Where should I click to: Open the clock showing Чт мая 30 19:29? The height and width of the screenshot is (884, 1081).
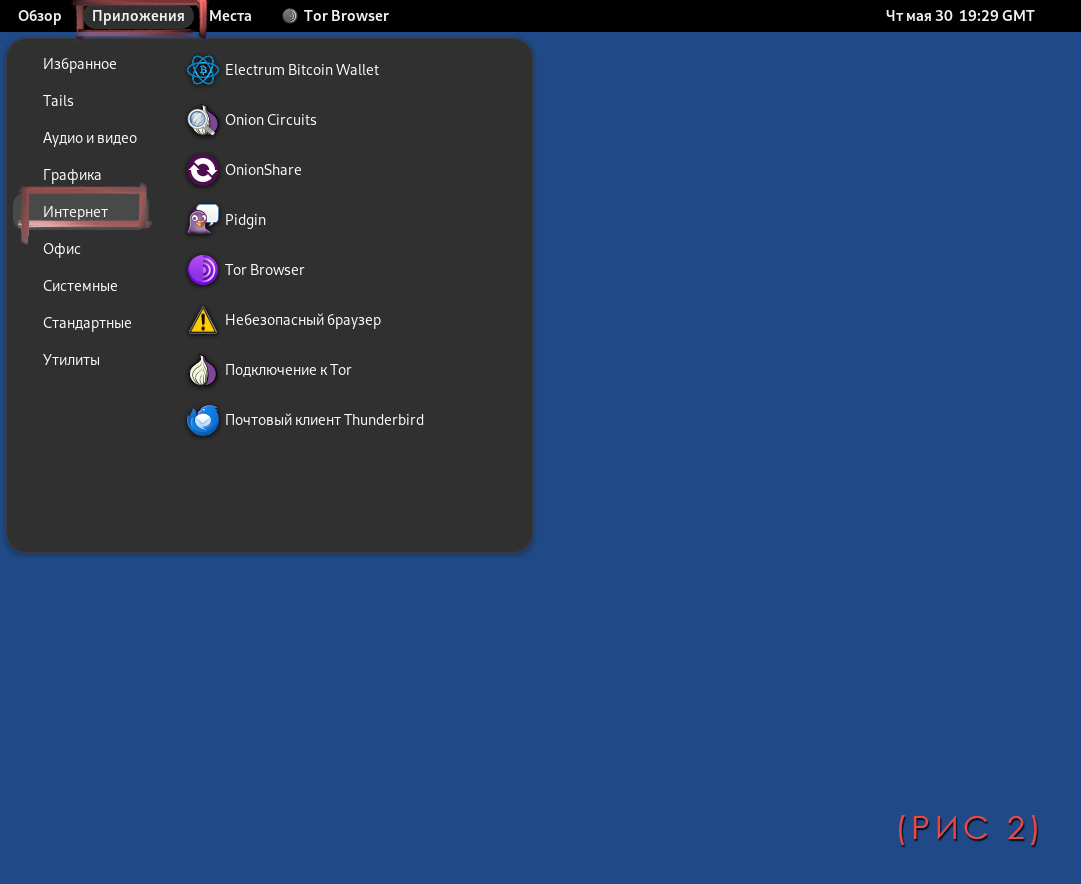[960, 16]
